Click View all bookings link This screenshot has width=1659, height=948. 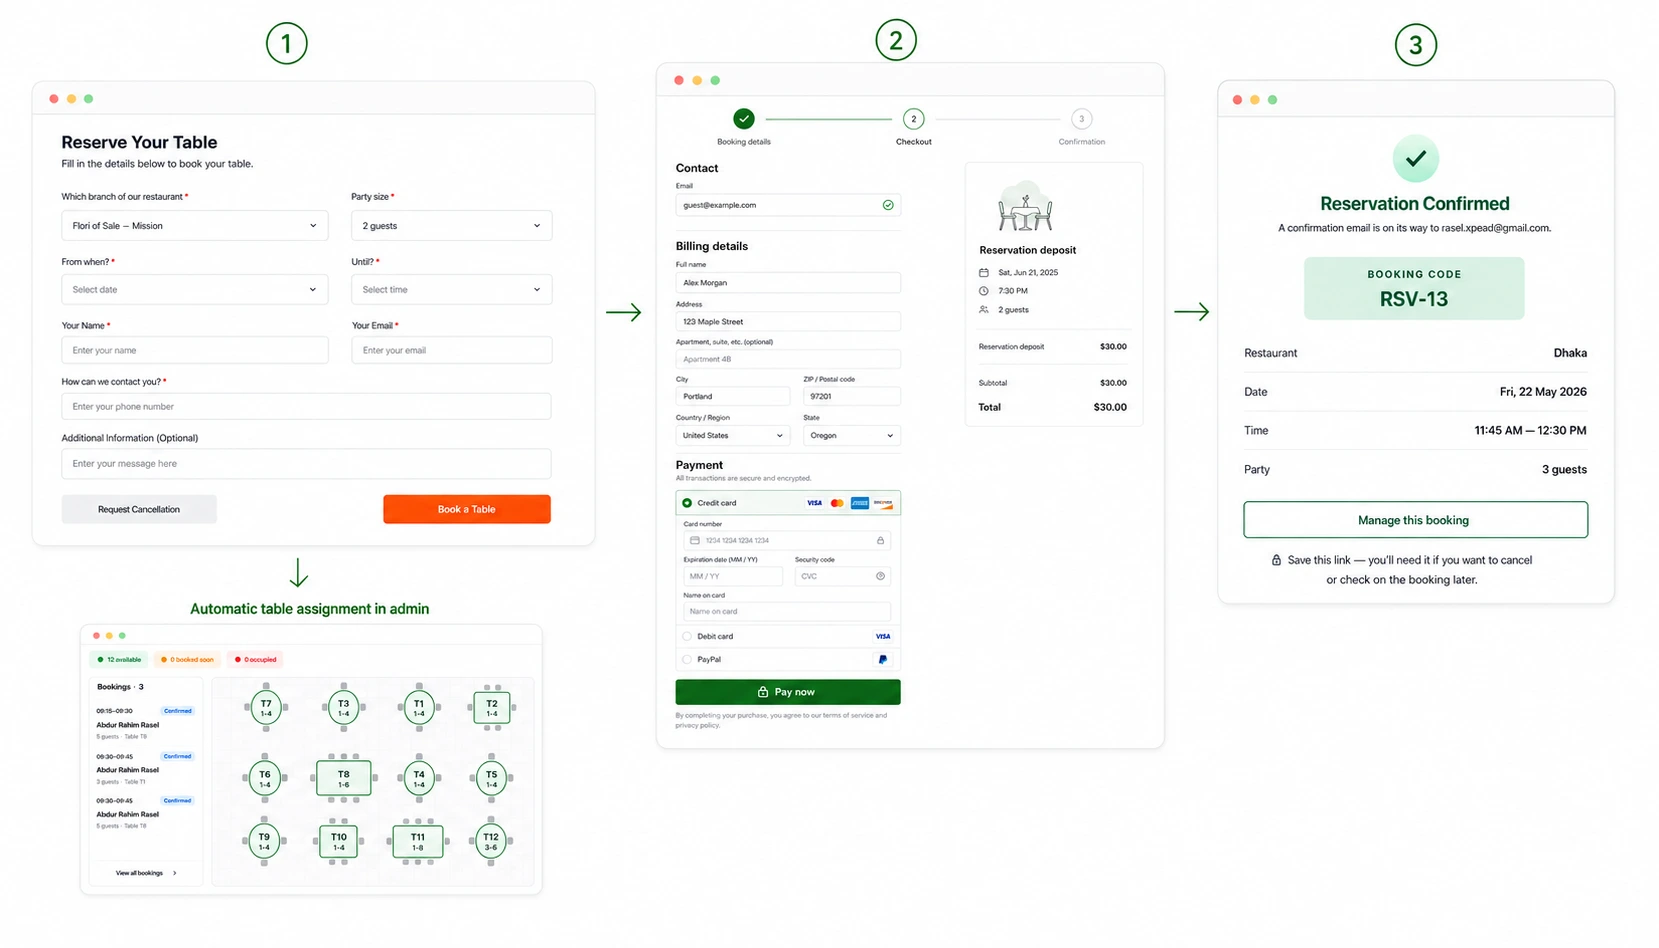coord(146,873)
